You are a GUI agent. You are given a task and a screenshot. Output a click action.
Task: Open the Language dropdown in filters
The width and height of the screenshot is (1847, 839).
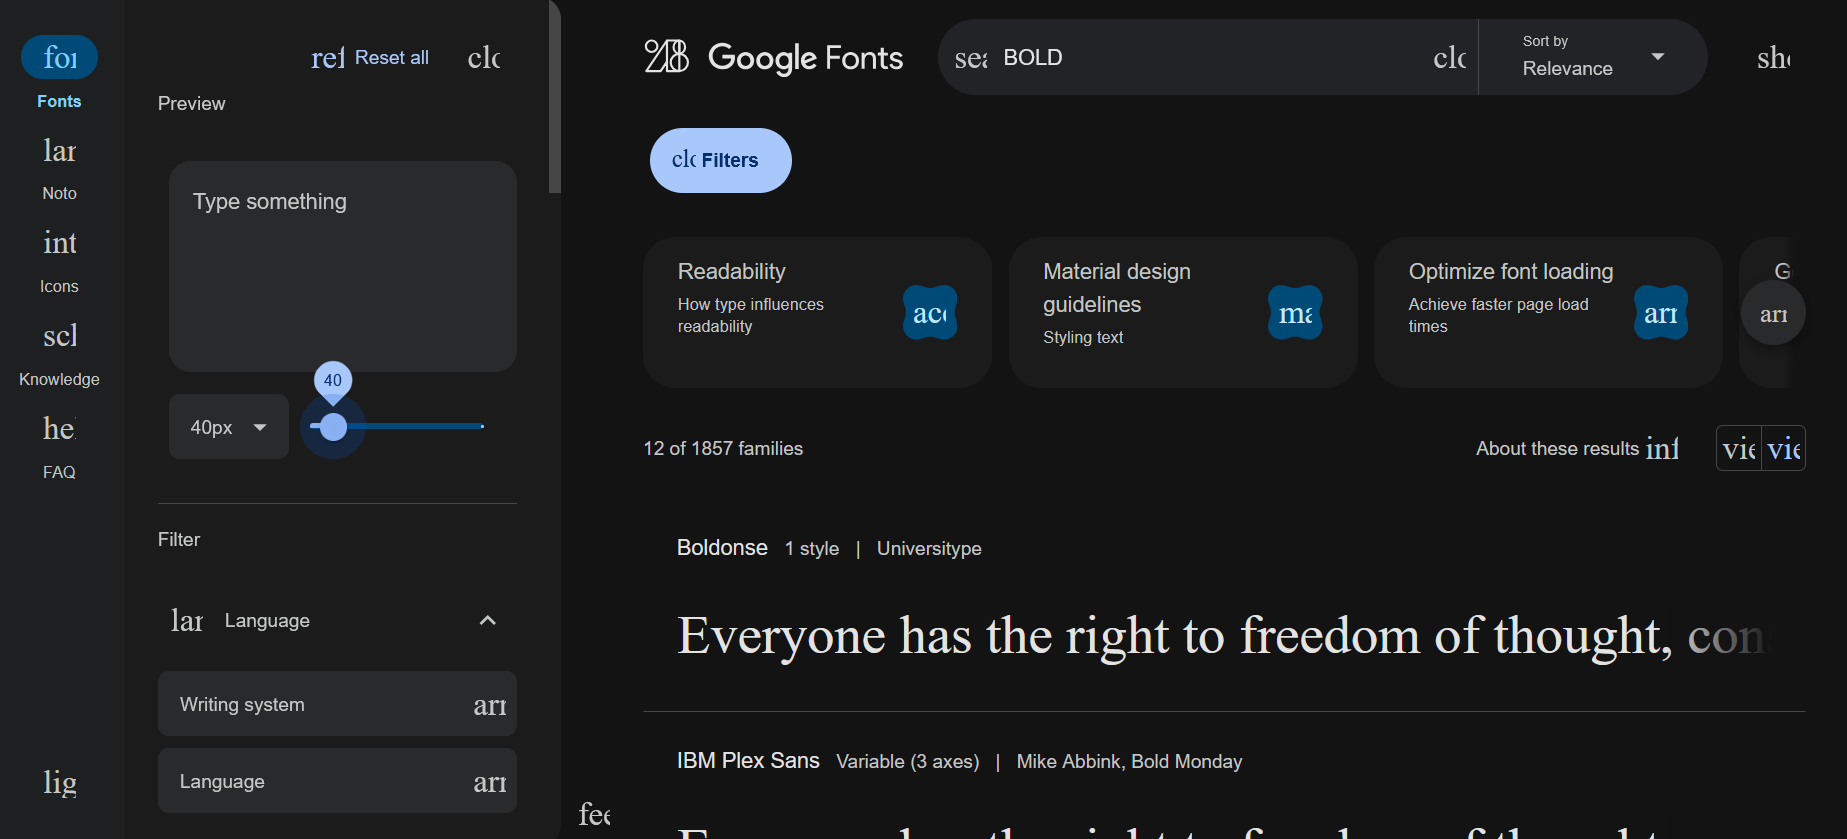(x=337, y=781)
